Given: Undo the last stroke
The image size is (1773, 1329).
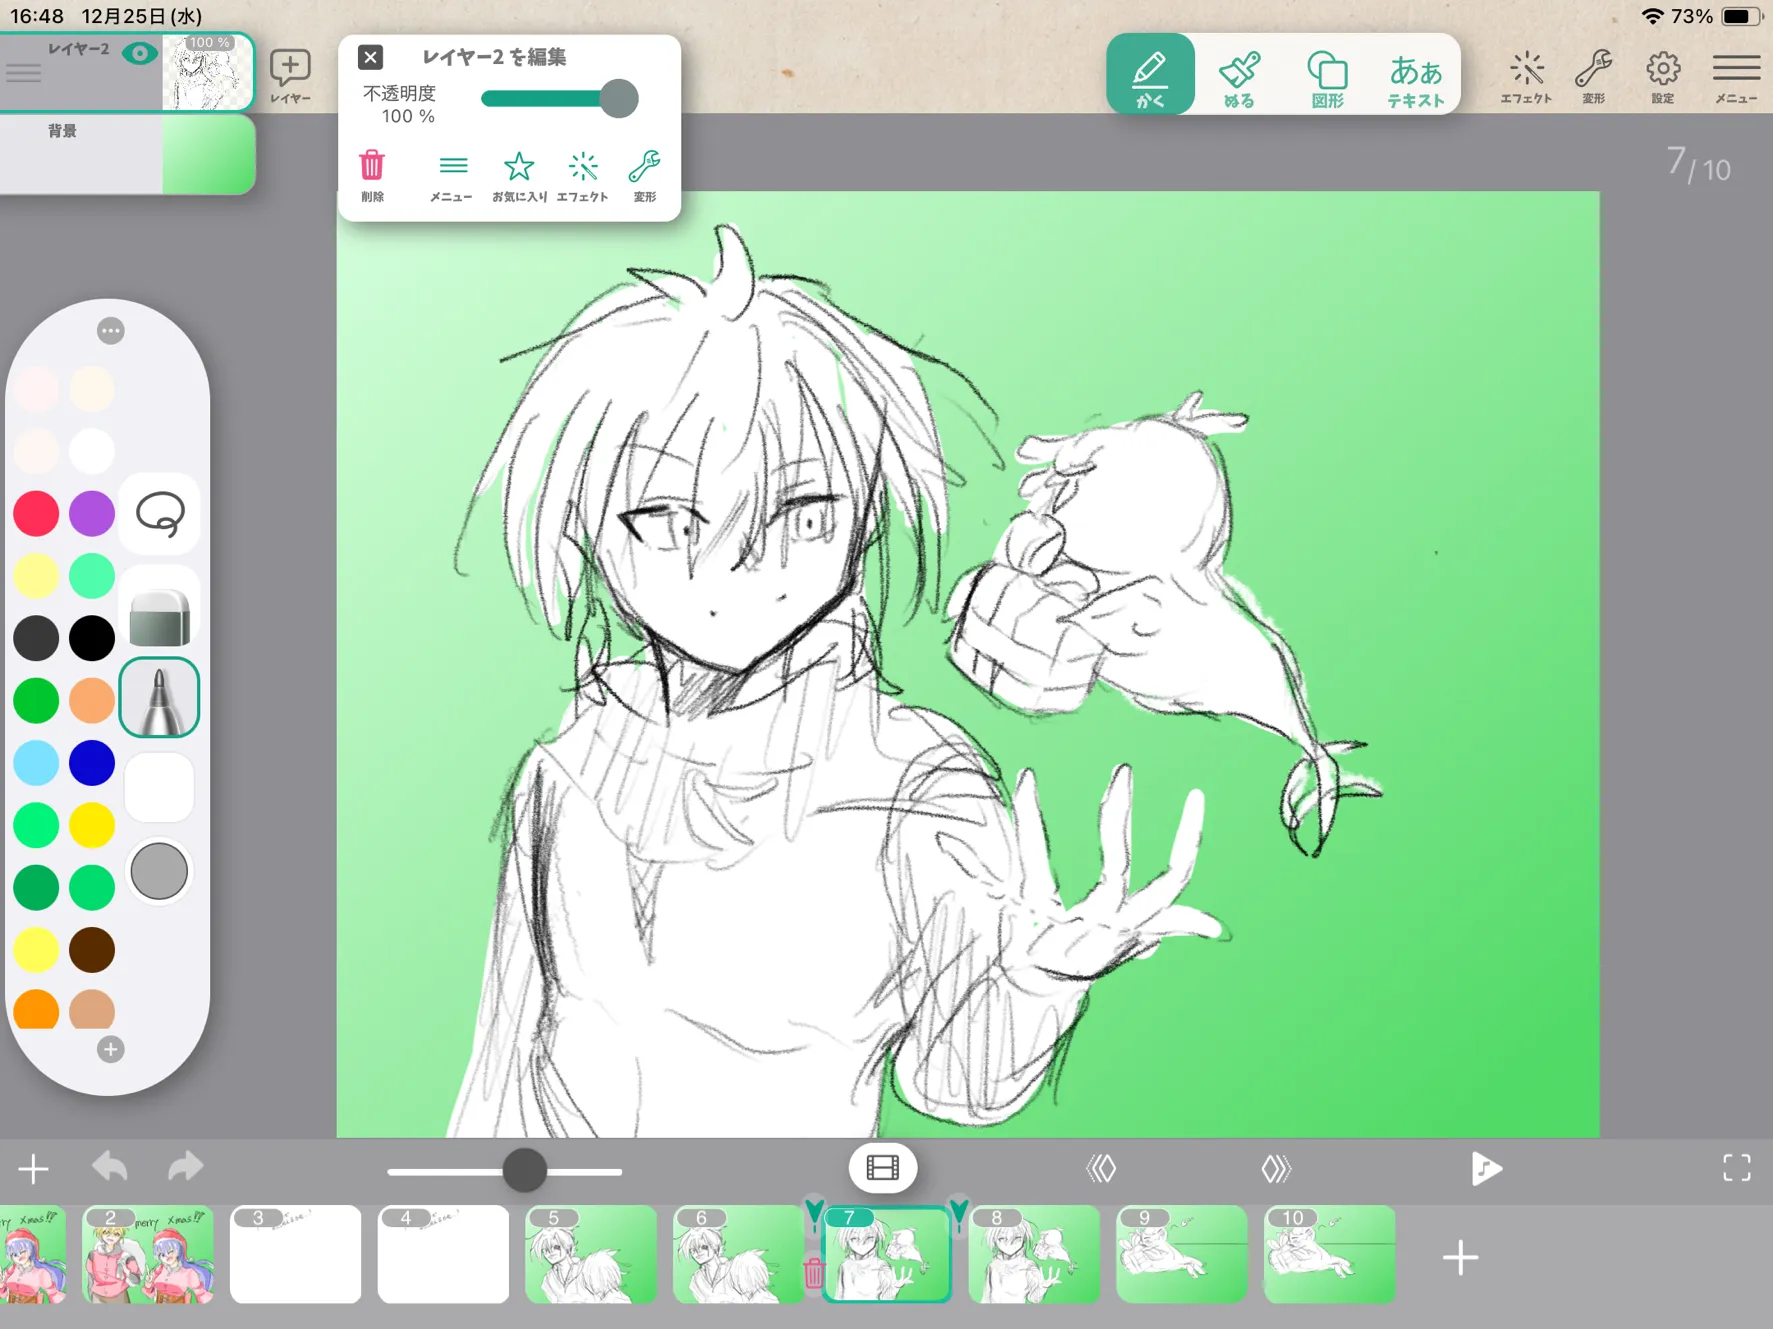Looking at the screenshot, I should pyautogui.click(x=110, y=1167).
